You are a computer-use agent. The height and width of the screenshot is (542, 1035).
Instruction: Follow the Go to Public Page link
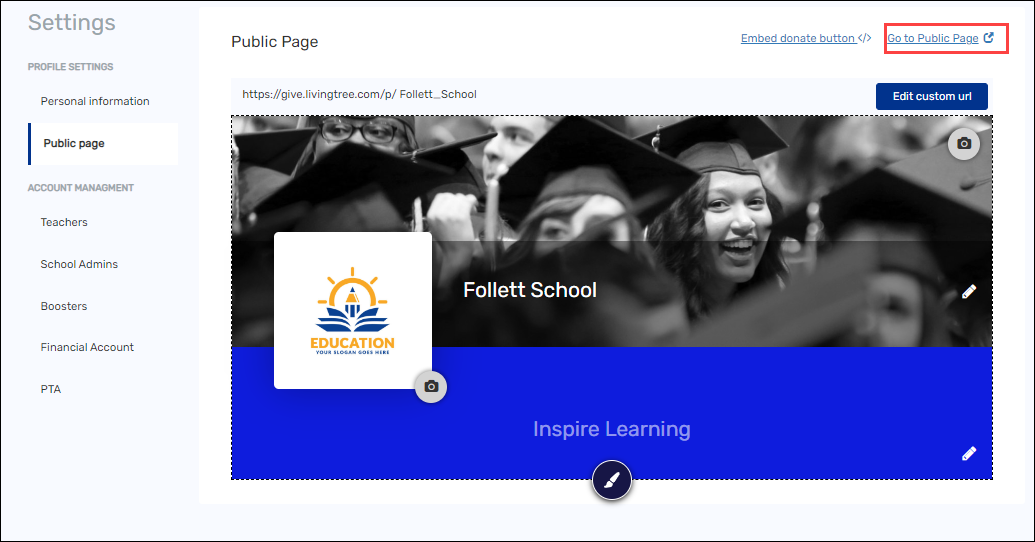tap(932, 39)
